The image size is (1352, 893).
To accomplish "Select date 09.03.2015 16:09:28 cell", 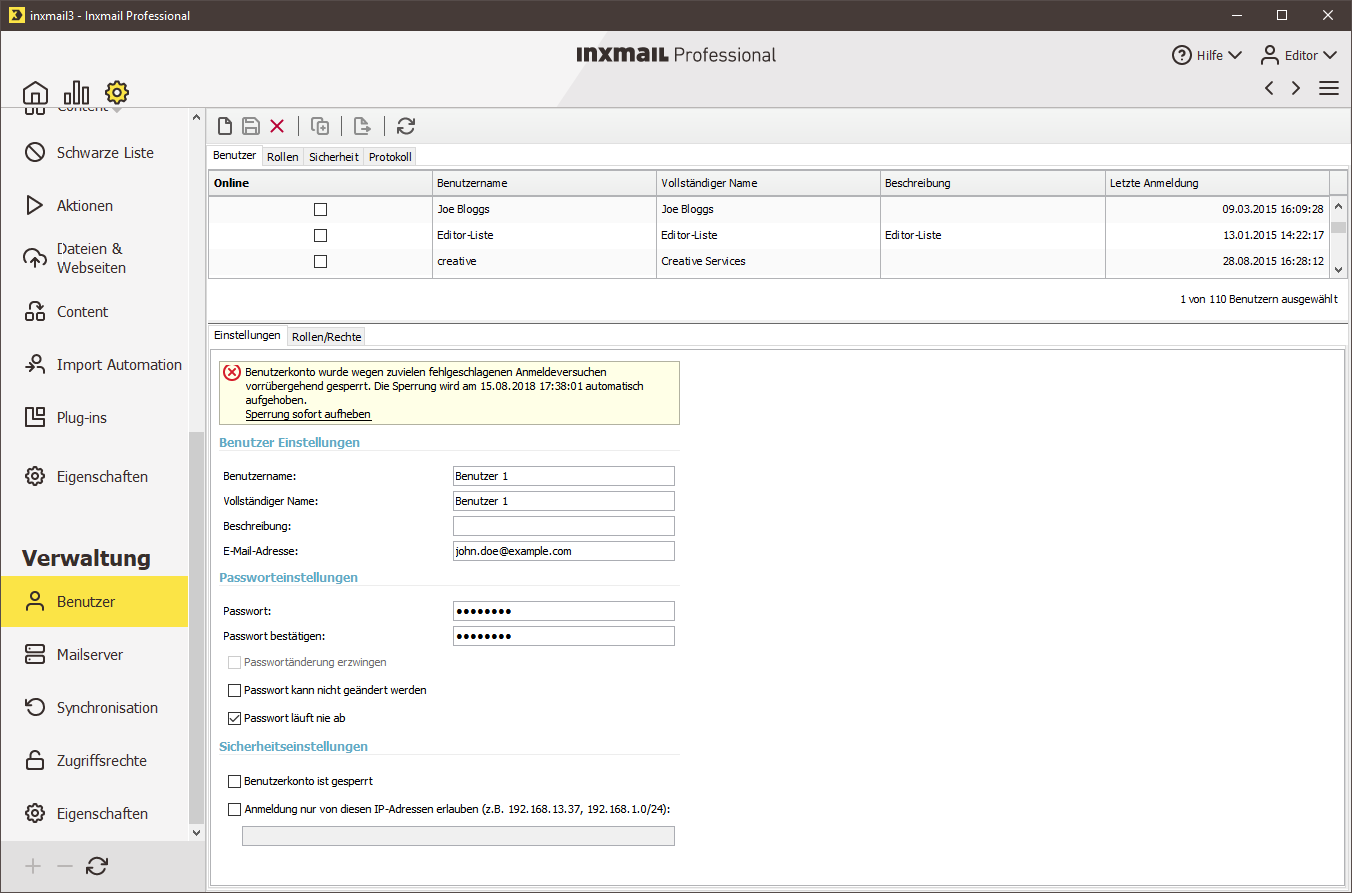I will coord(1217,210).
